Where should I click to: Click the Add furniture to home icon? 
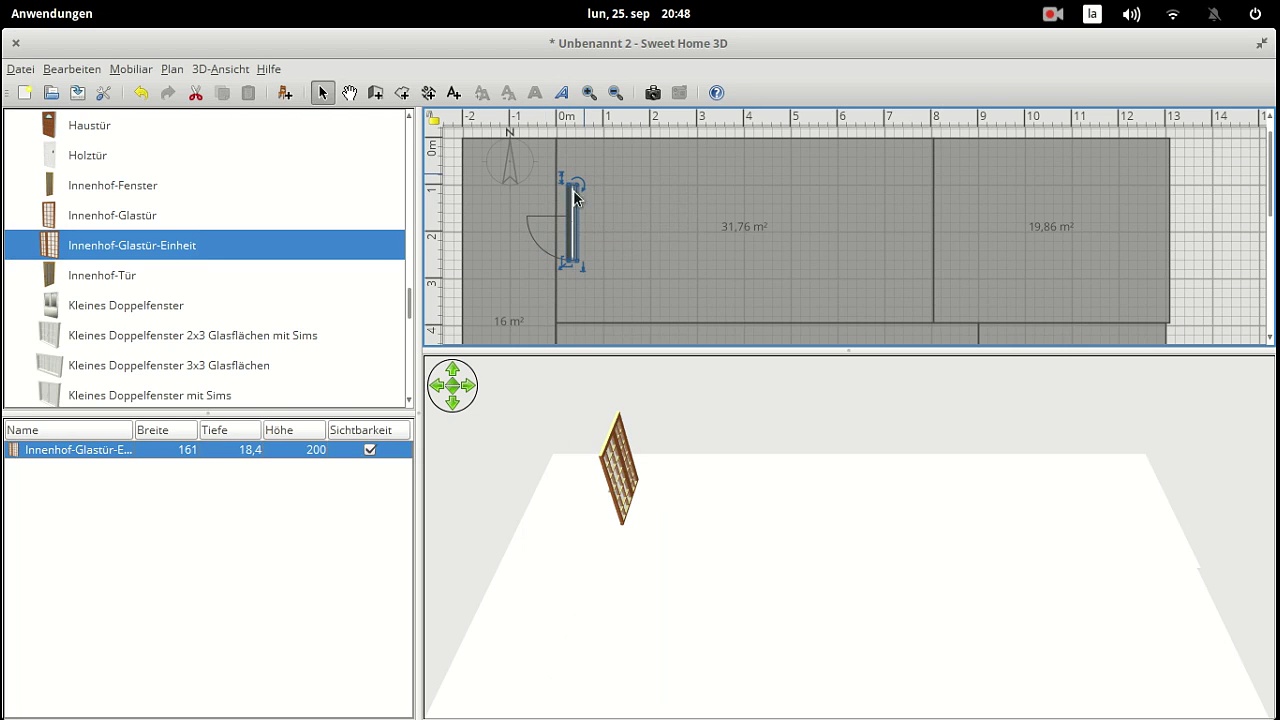coord(285,93)
